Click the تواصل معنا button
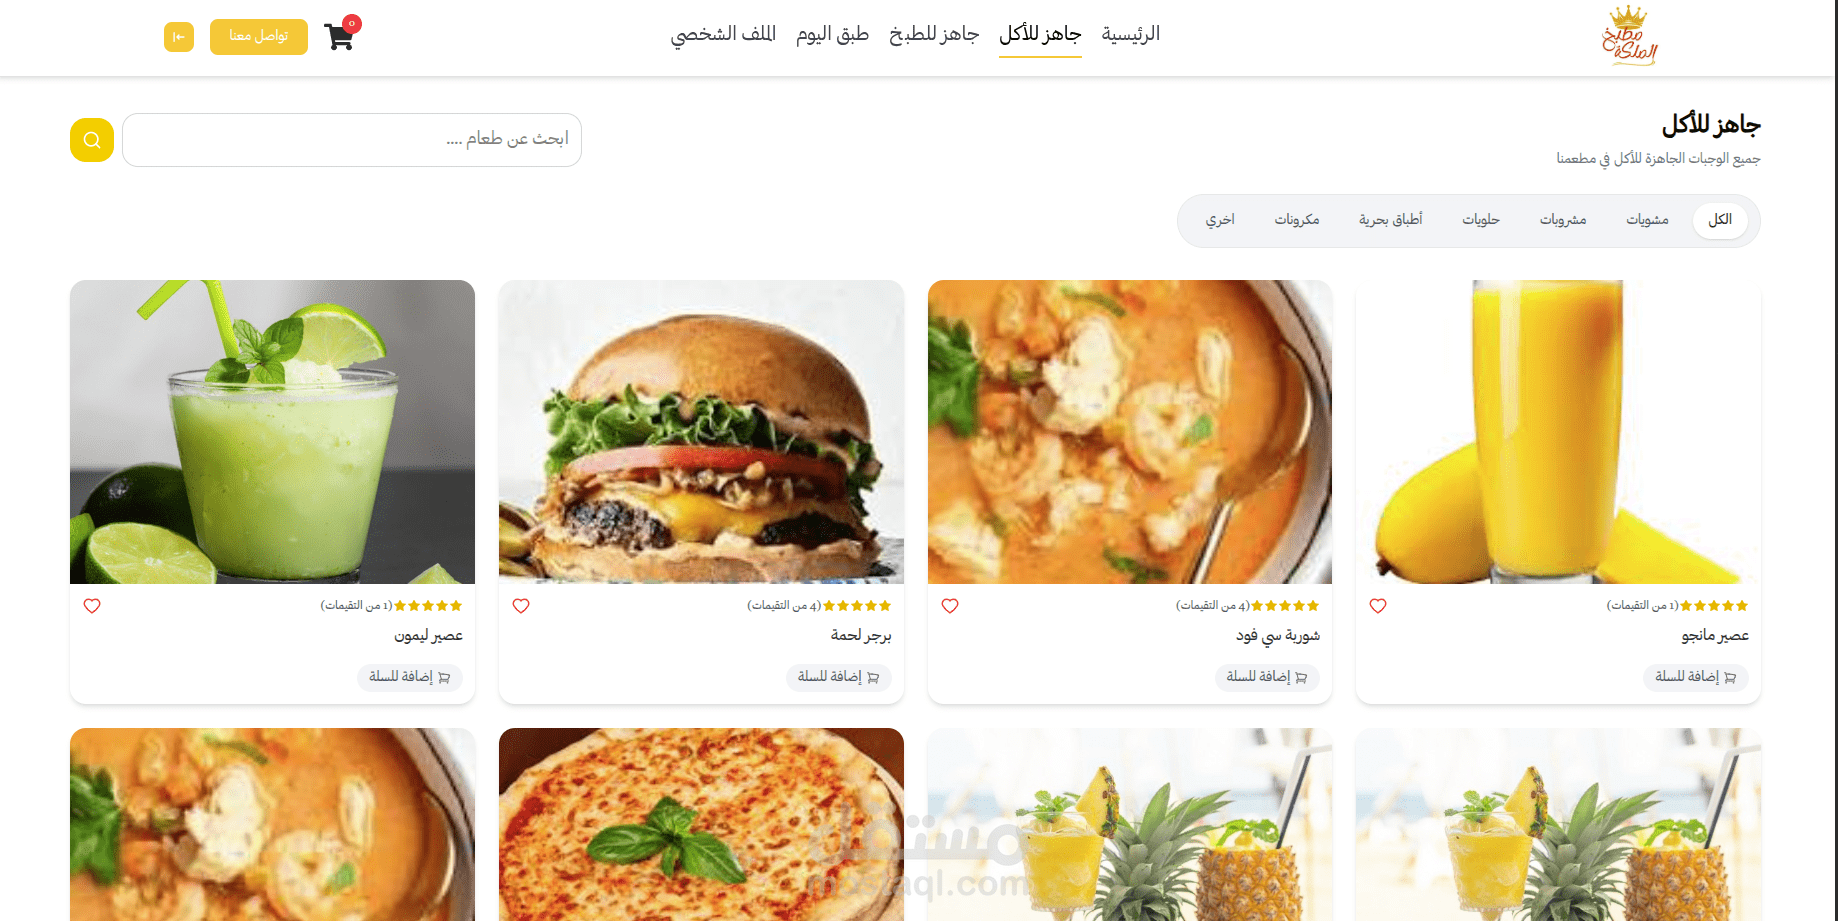The width and height of the screenshot is (1838, 921). [x=259, y=37]
